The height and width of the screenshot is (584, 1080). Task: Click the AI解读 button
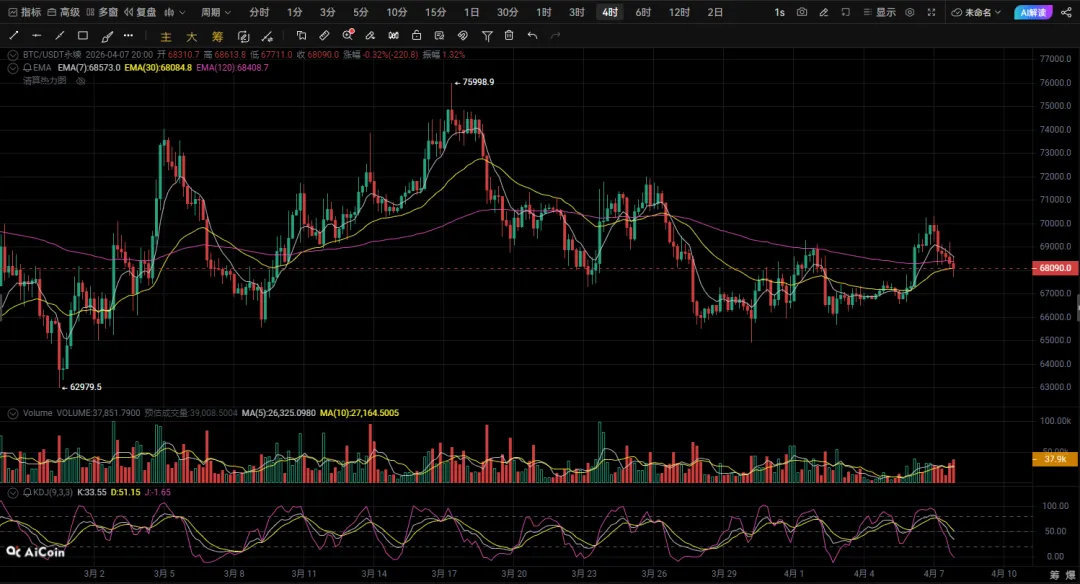(1033, 12)
